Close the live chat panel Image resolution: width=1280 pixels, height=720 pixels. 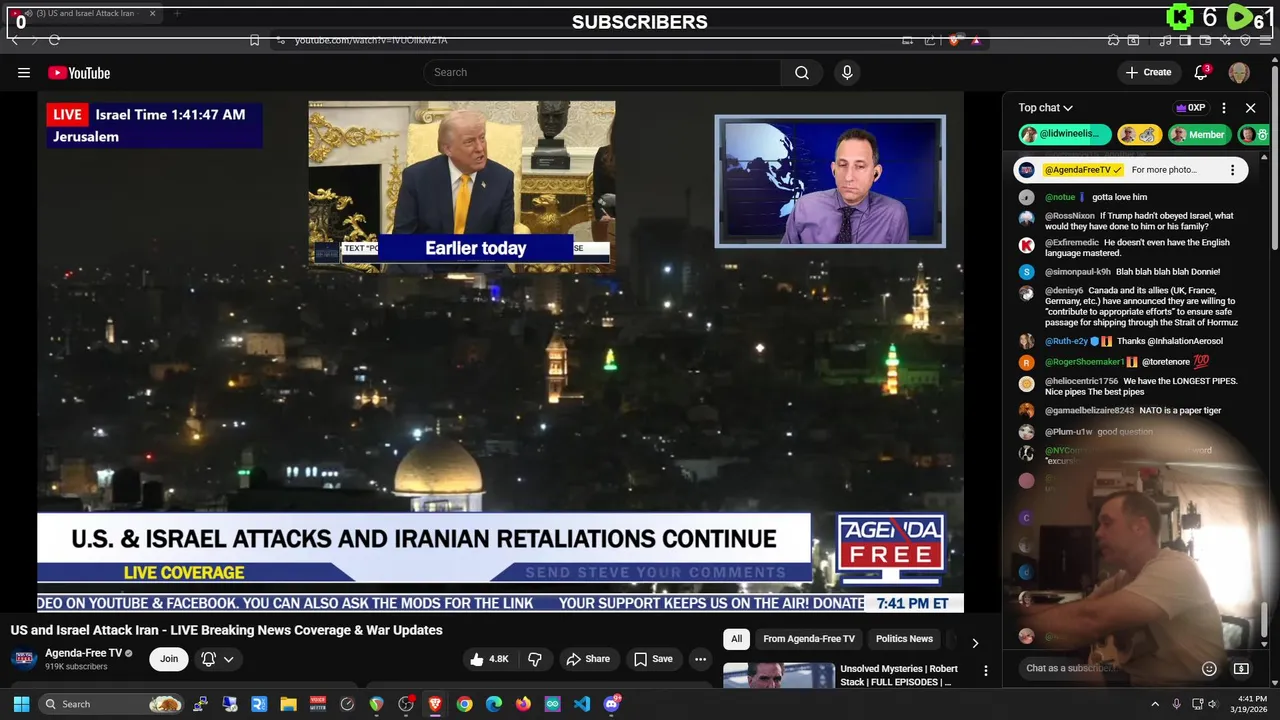1250,108
